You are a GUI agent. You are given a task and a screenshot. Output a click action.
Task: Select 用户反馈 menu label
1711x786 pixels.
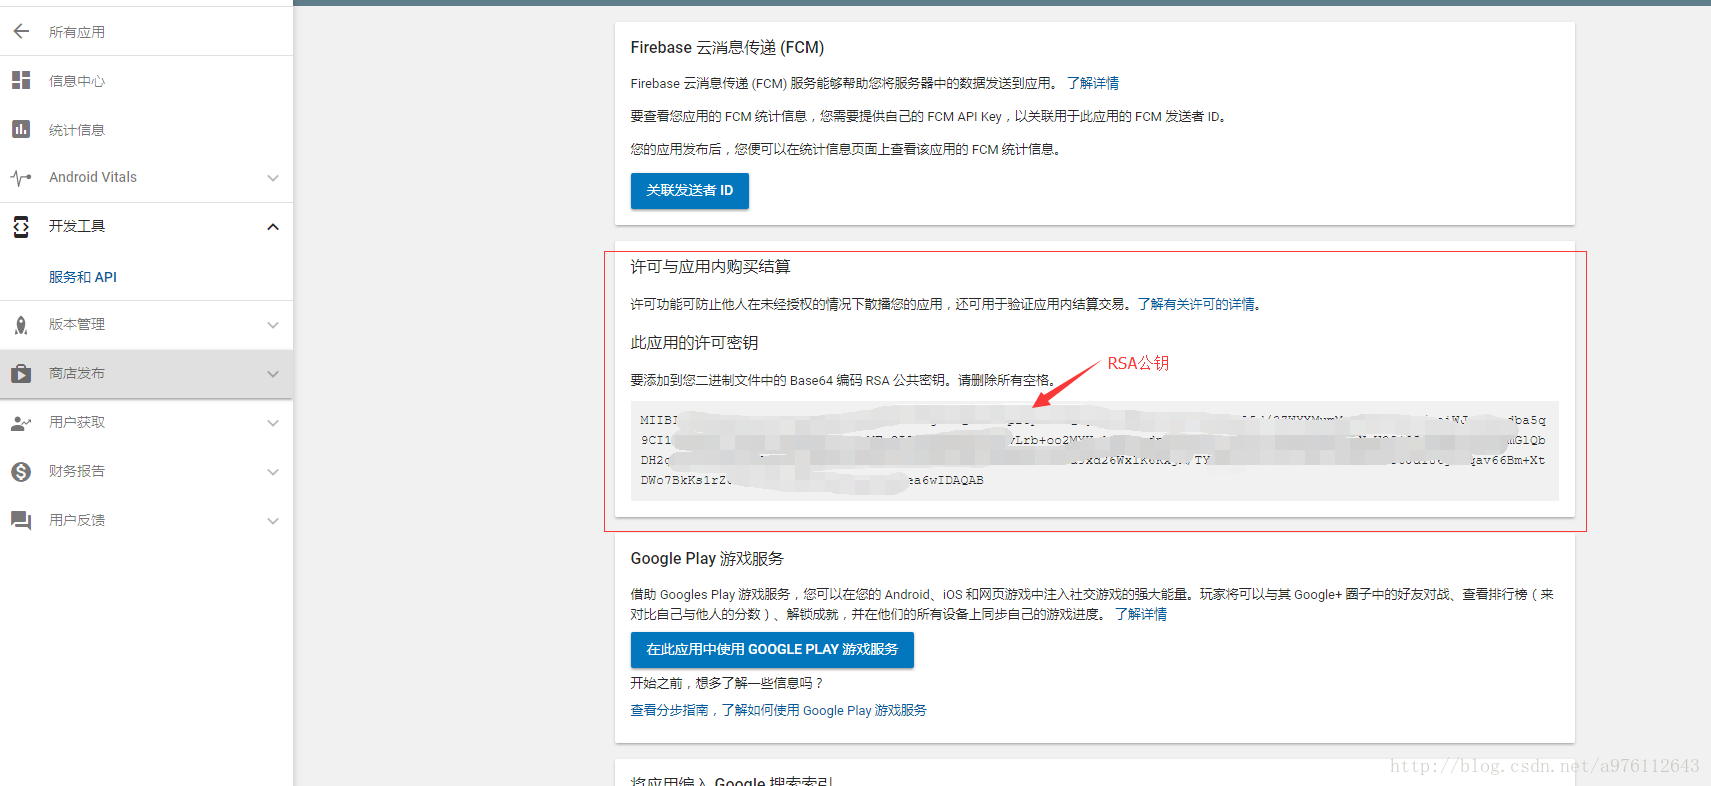pyautogui.click(x=77, y=520)
